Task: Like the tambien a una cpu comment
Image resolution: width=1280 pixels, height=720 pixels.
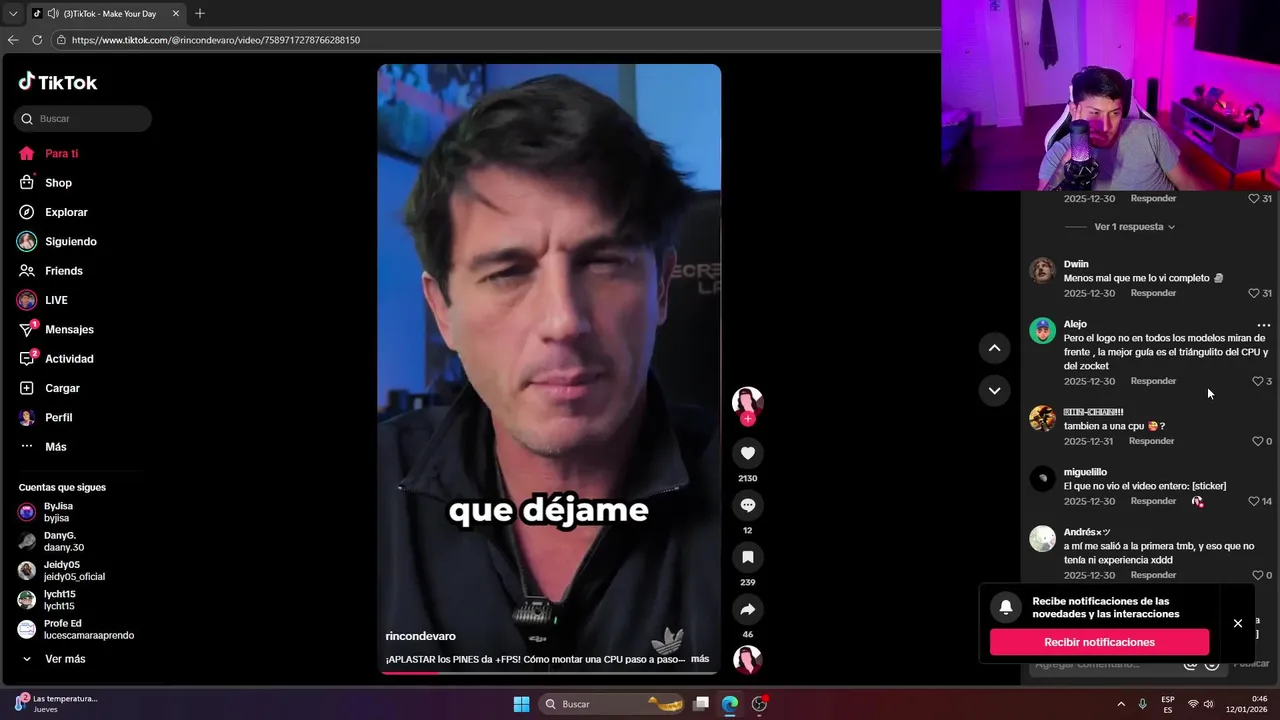Action: [1258, 441]
